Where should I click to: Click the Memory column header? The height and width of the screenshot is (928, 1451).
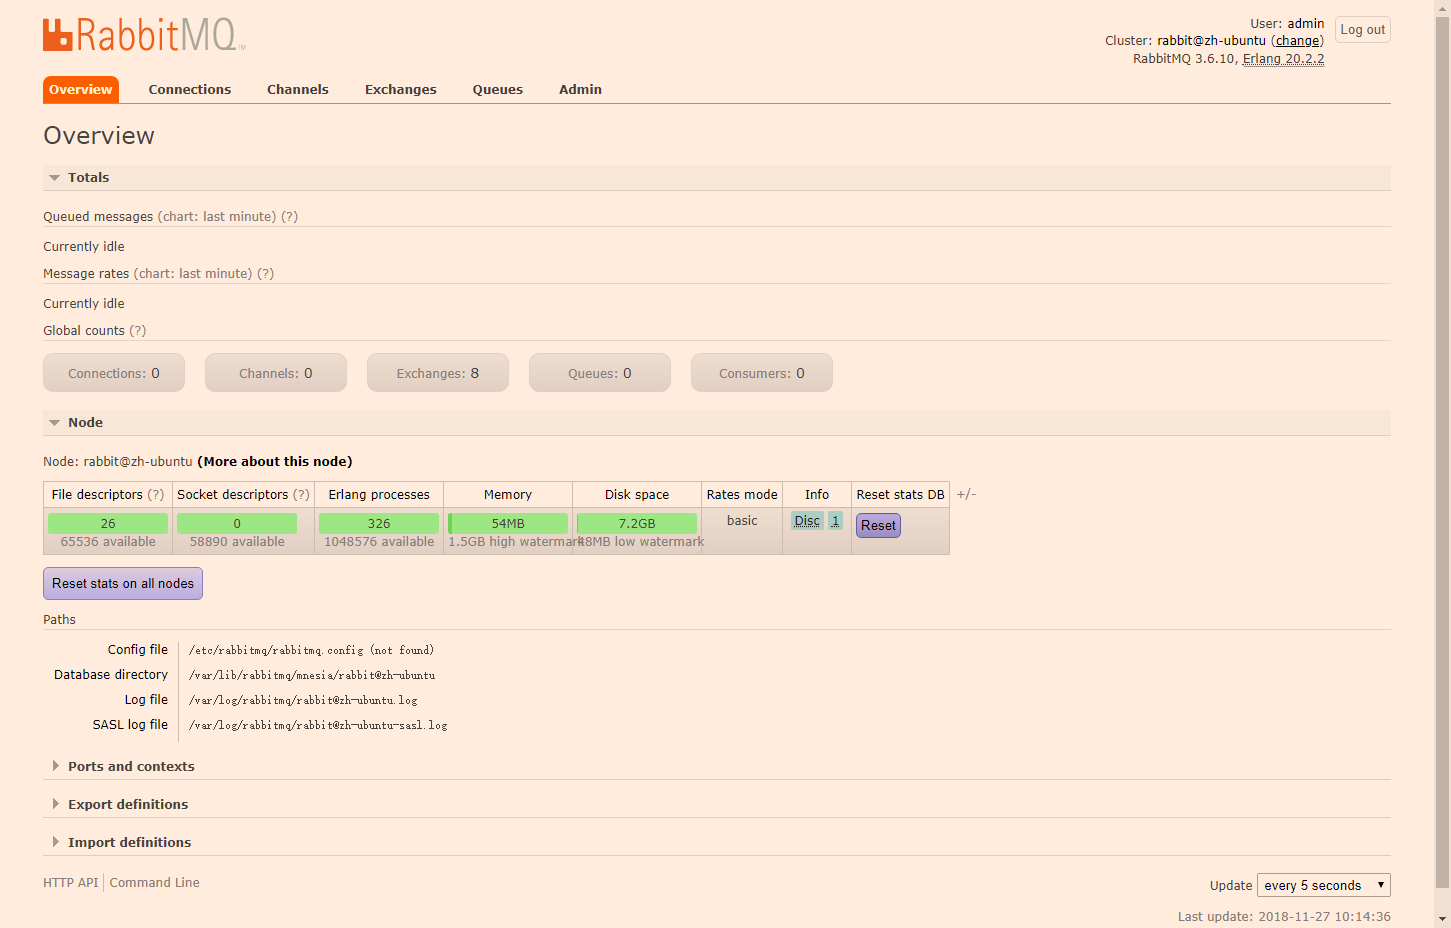coord(508,494)
